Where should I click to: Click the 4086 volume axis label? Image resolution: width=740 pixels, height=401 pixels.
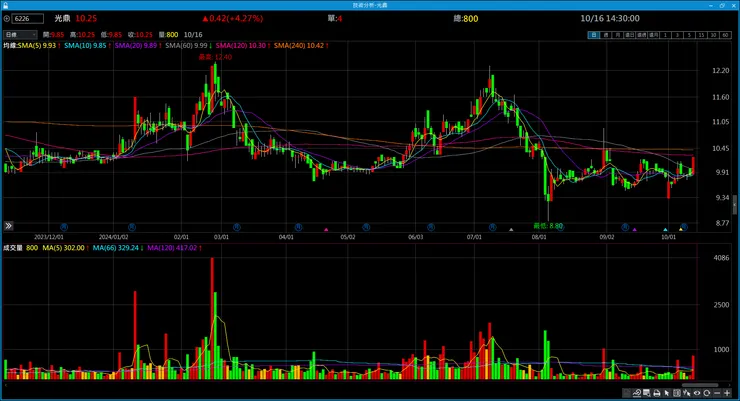[721, 258]
